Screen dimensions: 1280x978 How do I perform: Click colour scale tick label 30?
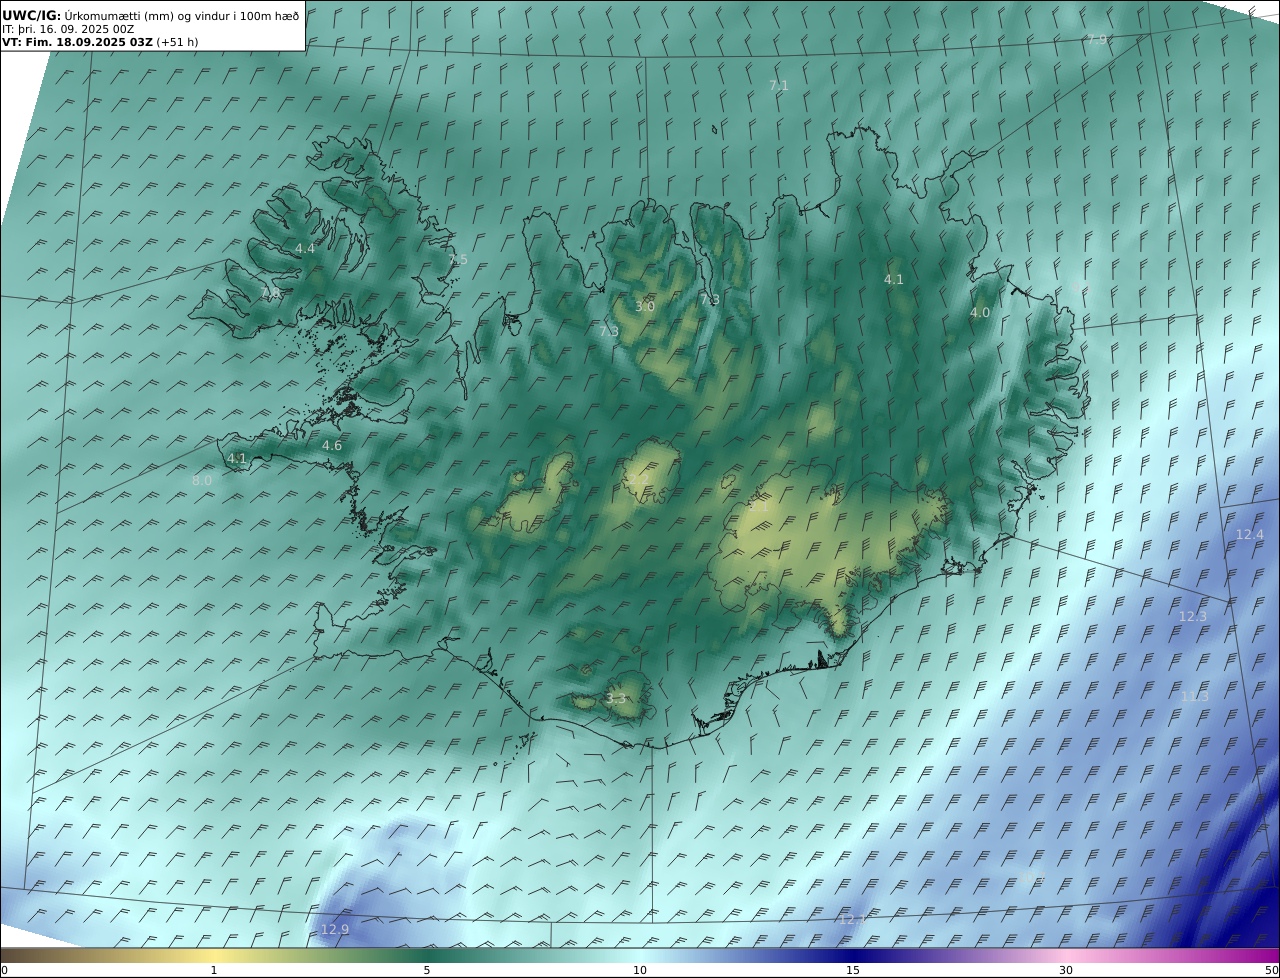1066,970
